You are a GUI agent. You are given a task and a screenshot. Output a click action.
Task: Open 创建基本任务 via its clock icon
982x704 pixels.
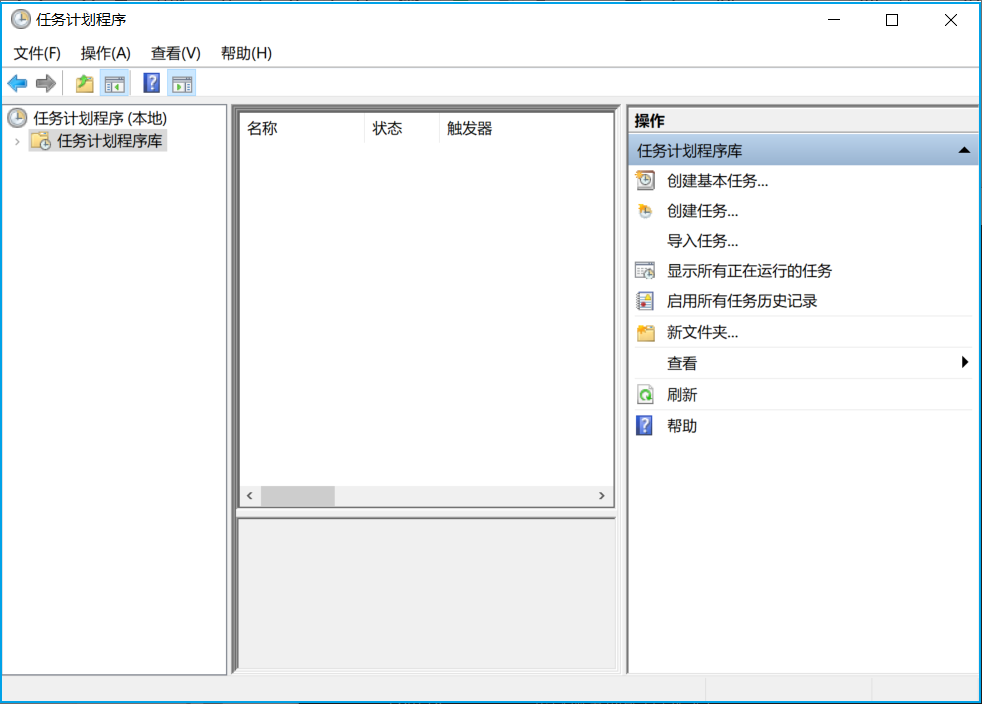(x=645, y=180)
